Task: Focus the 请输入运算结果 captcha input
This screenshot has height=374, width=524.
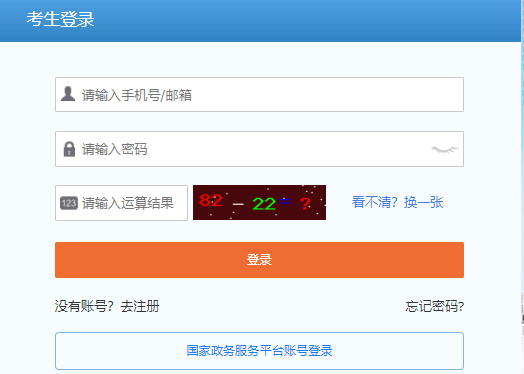Action: point(121,203)
